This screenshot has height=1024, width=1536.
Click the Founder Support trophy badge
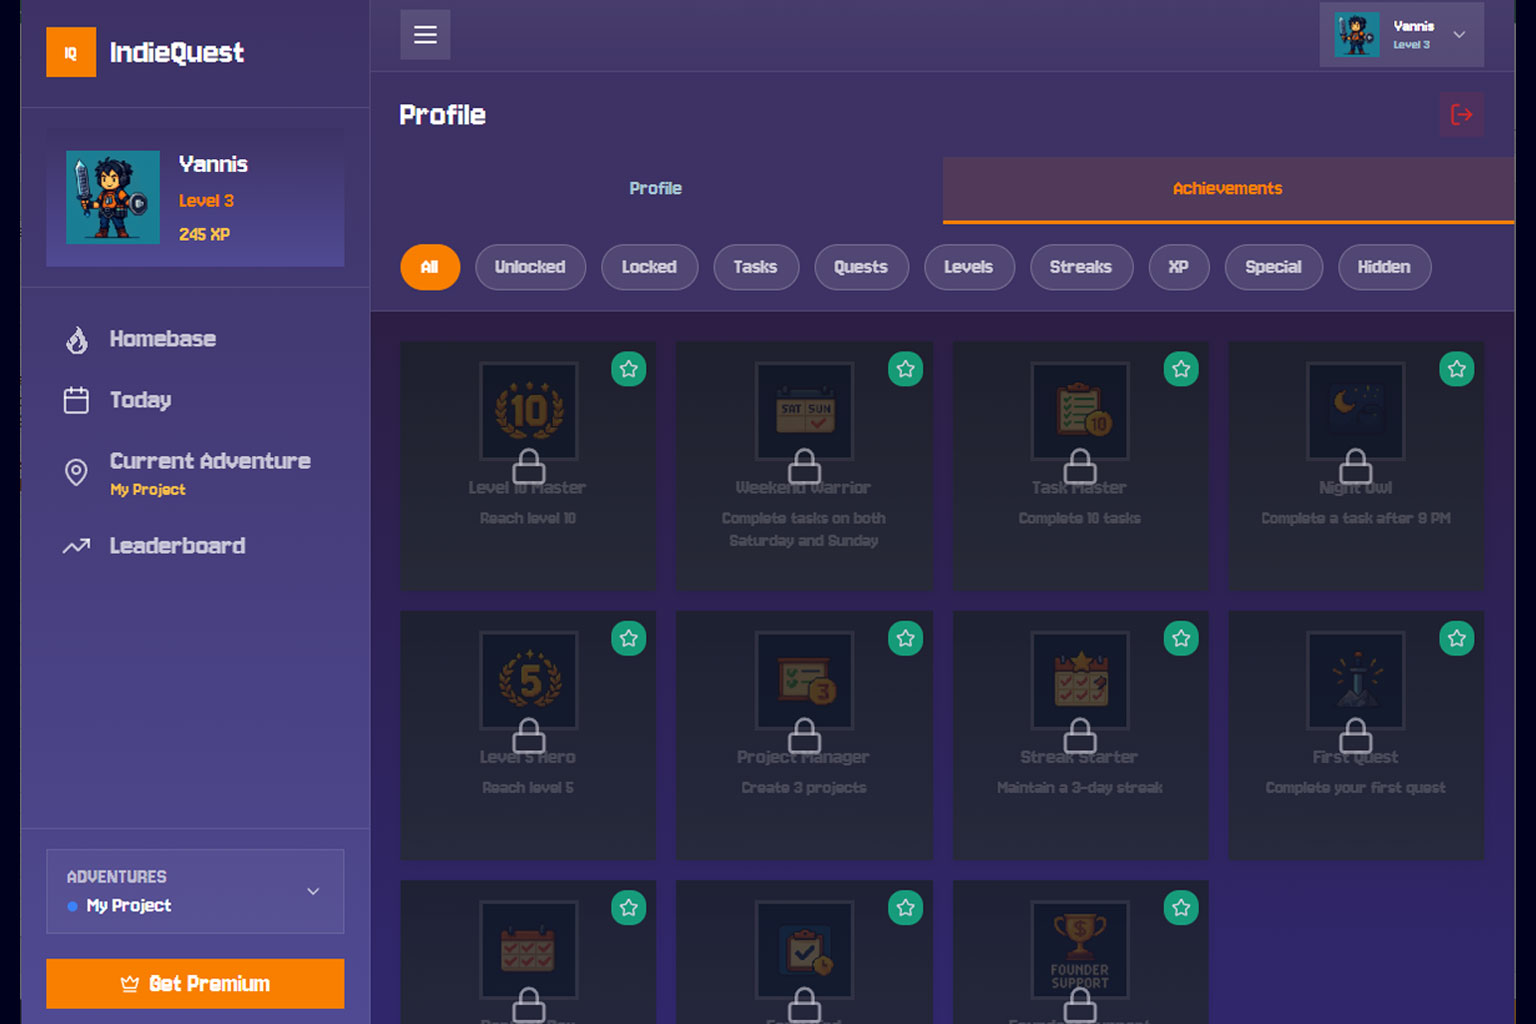[x=1080, y=949]
